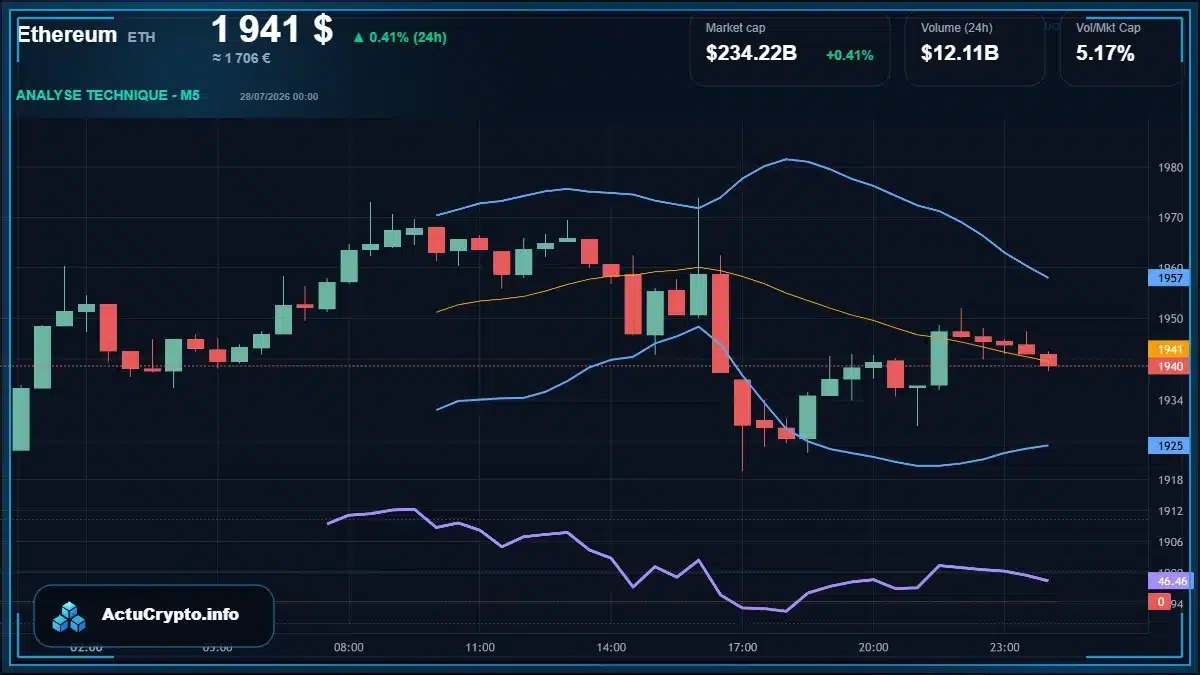This screenshot has width=1200, height=675.
Task: Click the red 1940 current price tag
Action: point(1167,366)
